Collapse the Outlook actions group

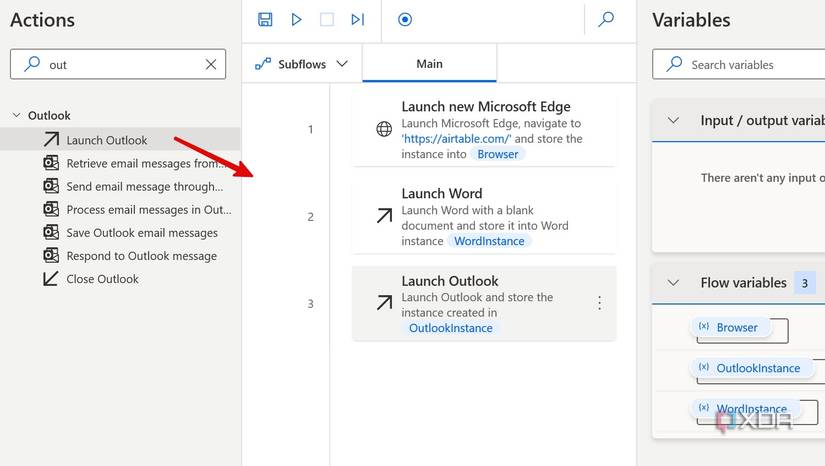pos(16,116)
